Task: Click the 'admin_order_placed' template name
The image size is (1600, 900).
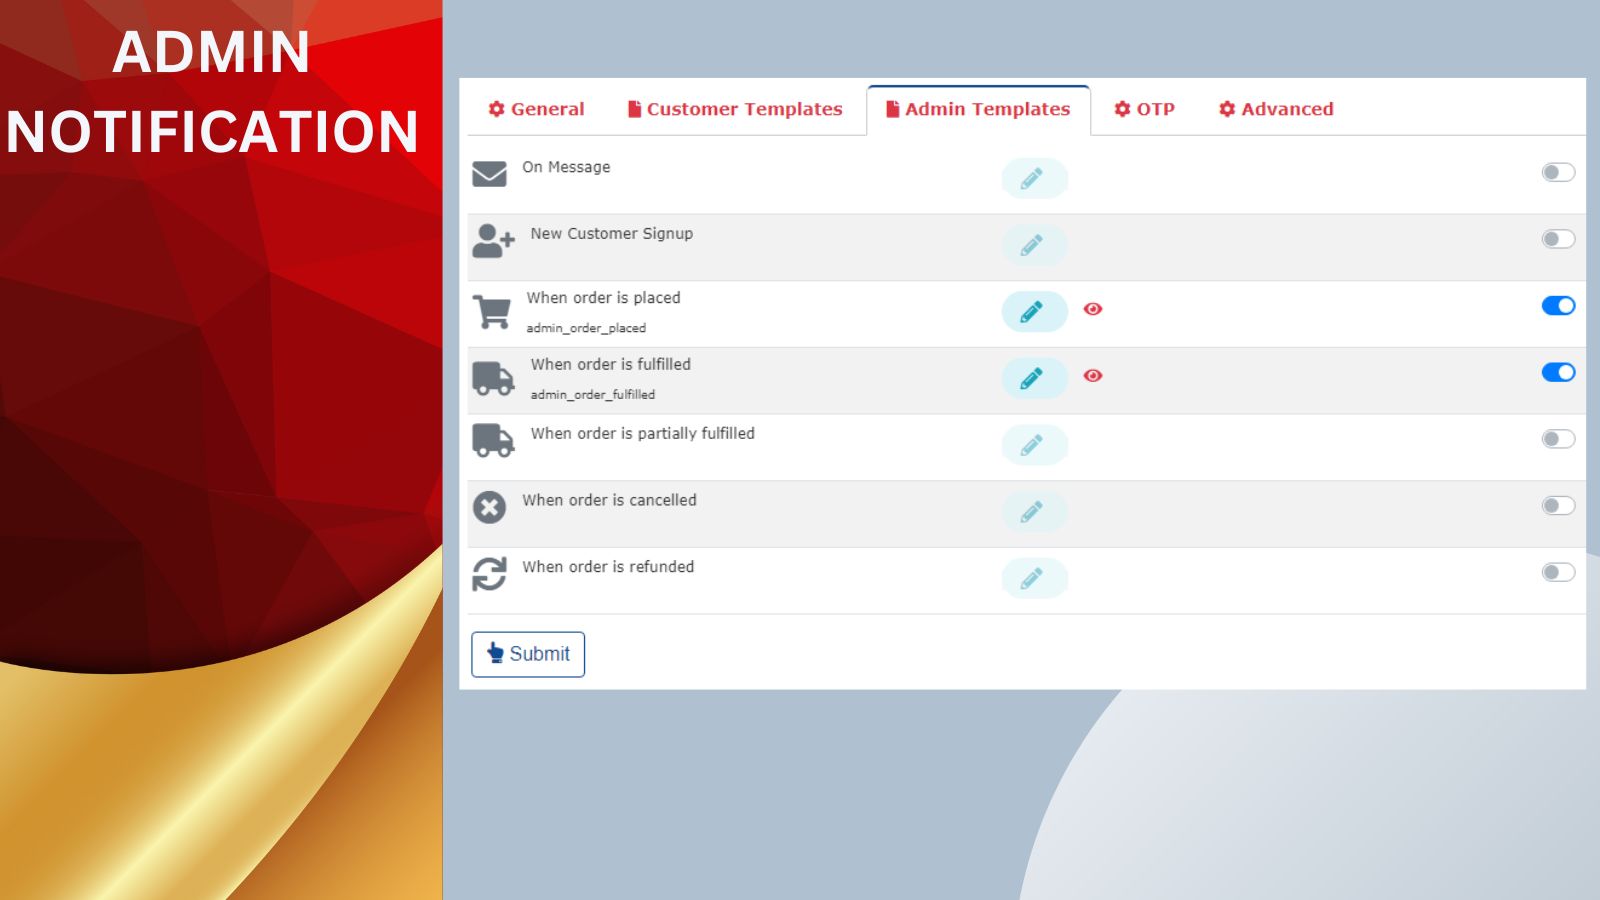Action: coord(586,328)
